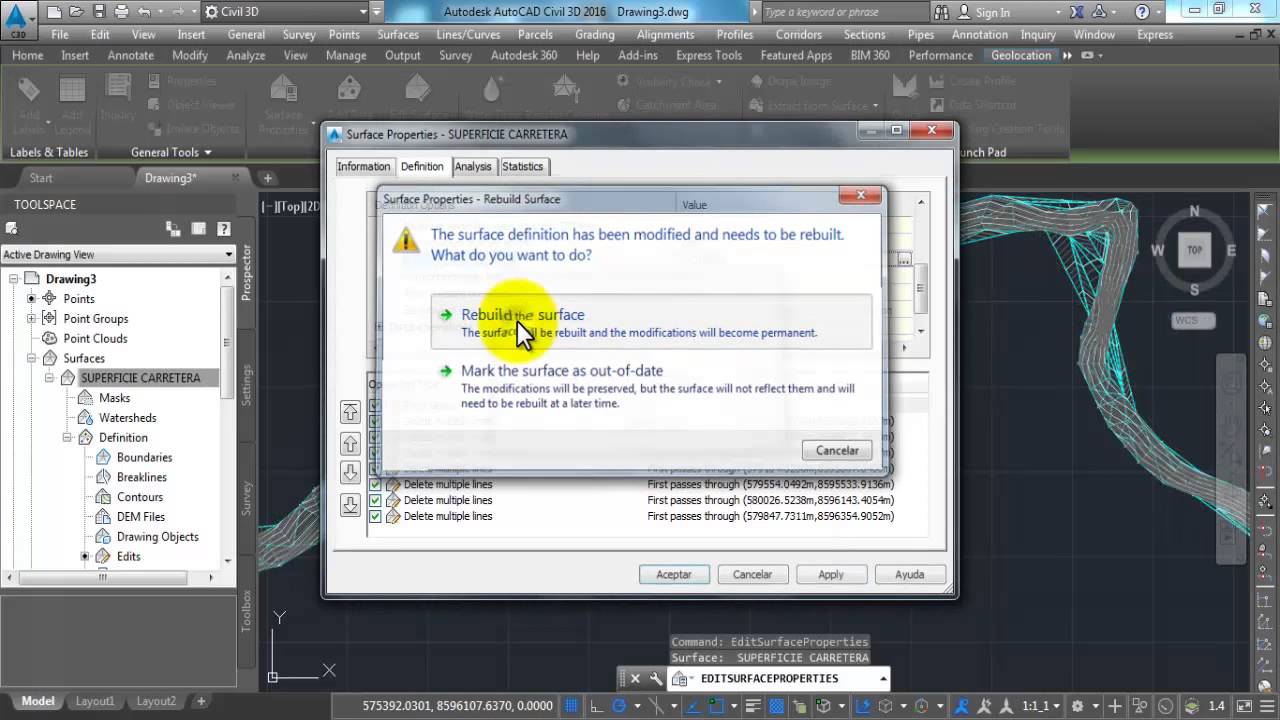
Task: Expand the Point Groups tree node
Action: coord(31,319)
